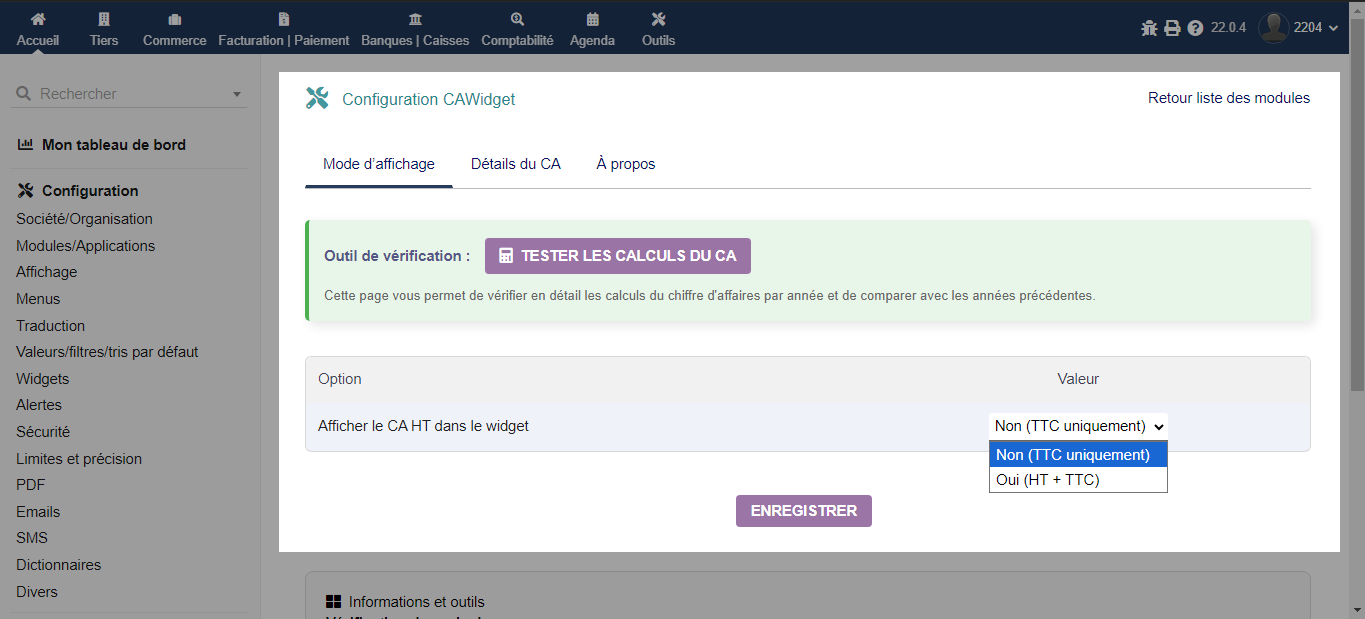Go to Société/Organisation settings
The height and width of the screenshot is (619, 1365).
click(x=84, y=219)
